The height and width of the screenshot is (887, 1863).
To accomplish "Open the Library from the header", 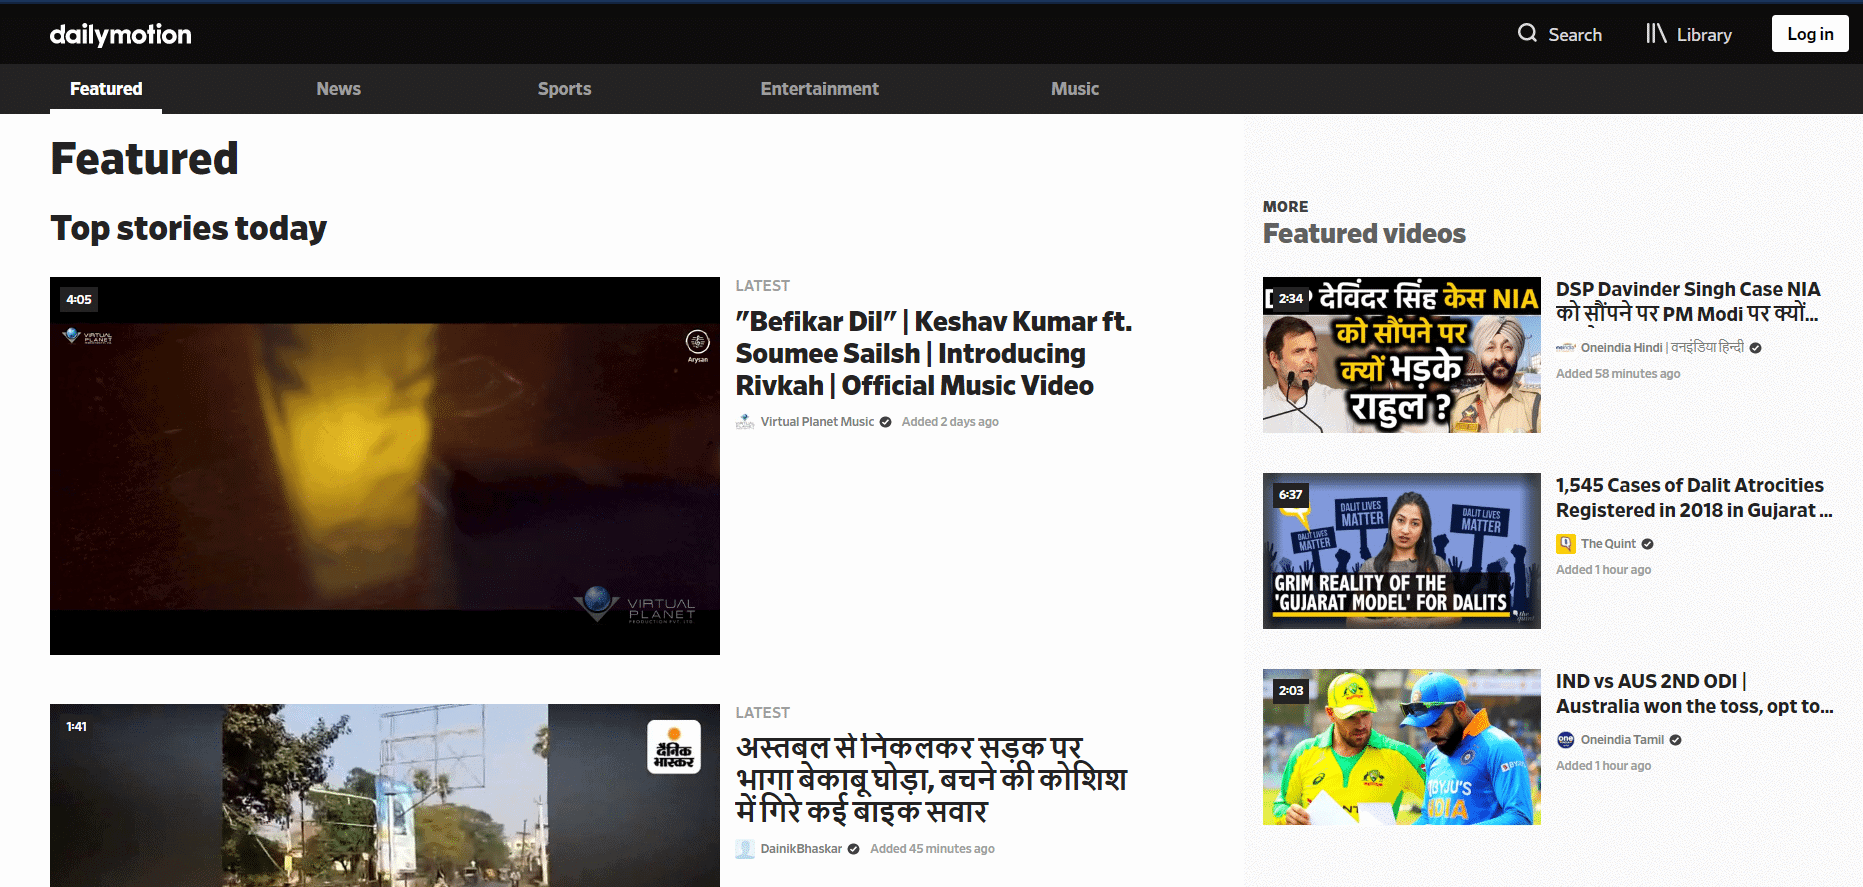I will (1689, 34).
